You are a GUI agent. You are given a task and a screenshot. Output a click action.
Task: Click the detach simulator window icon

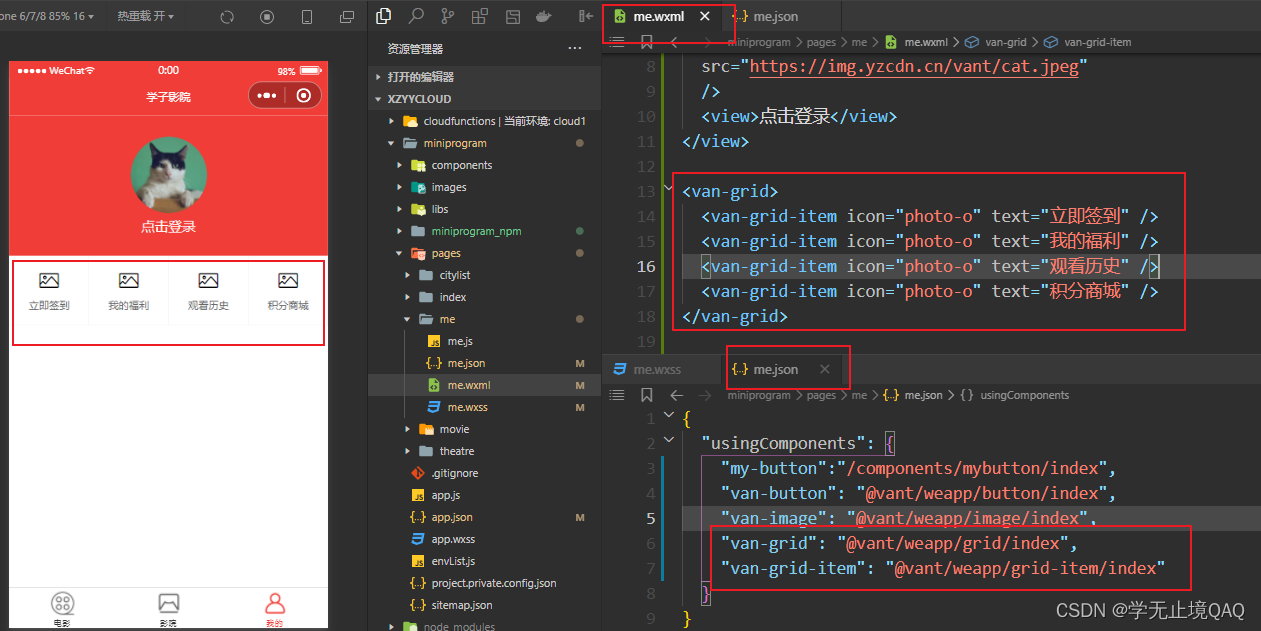pos(347,17)
